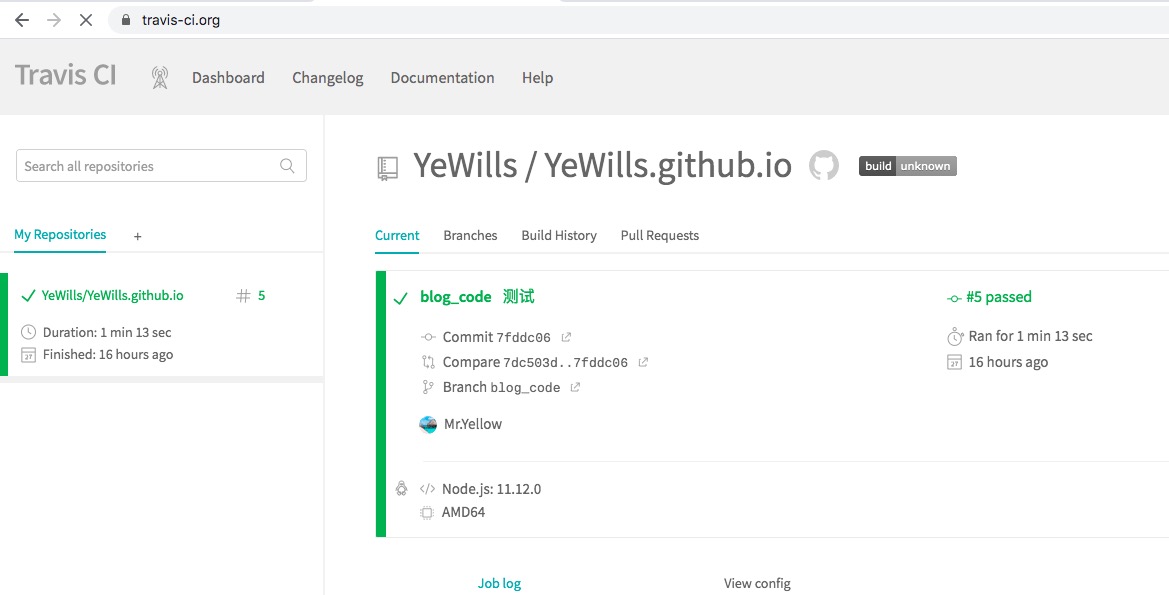Click Ran for 1 min 13 sec text
This screenshot has width=1169, height=595.
[x=1030, y=336]
